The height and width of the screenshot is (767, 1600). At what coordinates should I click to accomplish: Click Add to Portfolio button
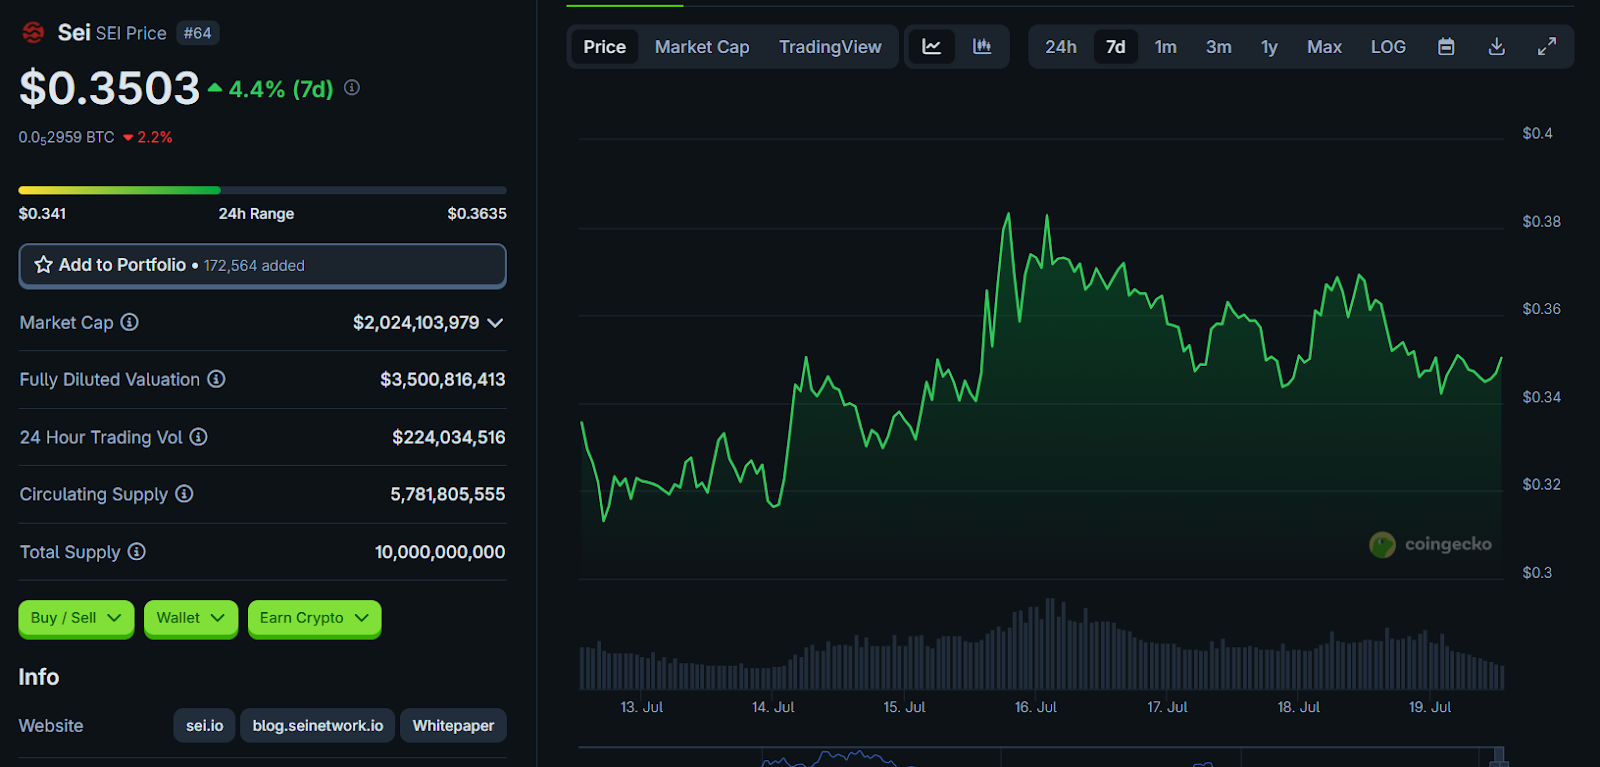(262, 265)
